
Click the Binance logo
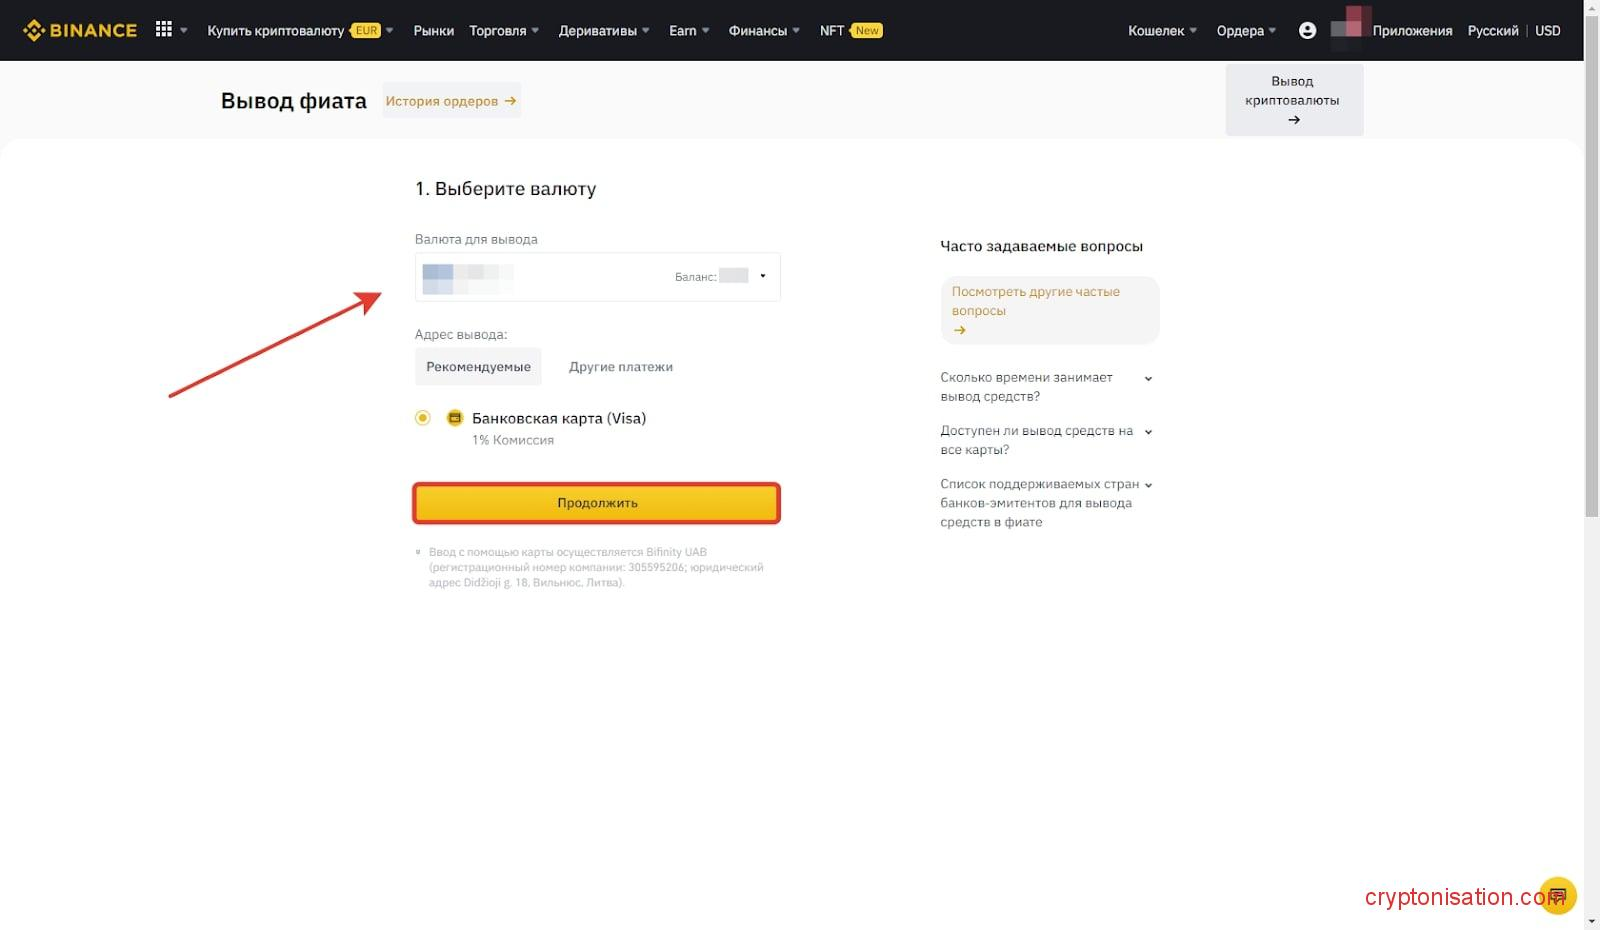[80, 29]
